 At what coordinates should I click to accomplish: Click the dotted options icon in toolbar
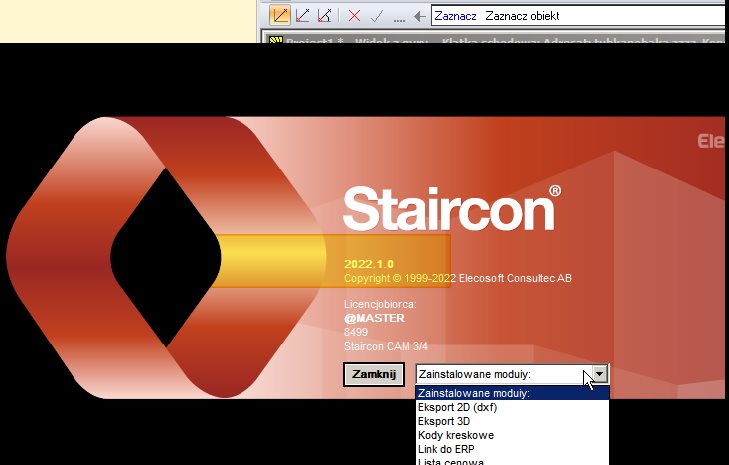399,20
